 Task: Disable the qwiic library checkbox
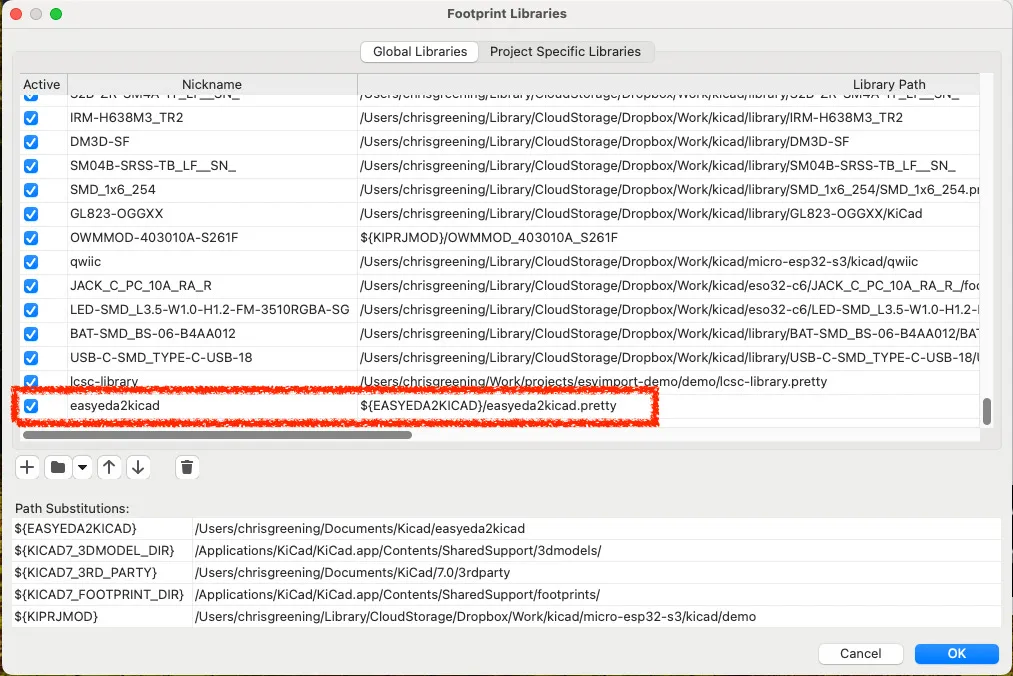30,261
